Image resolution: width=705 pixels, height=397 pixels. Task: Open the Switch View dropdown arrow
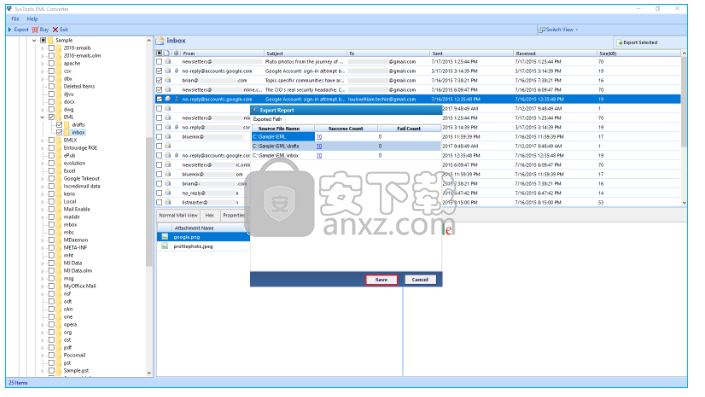577,30
